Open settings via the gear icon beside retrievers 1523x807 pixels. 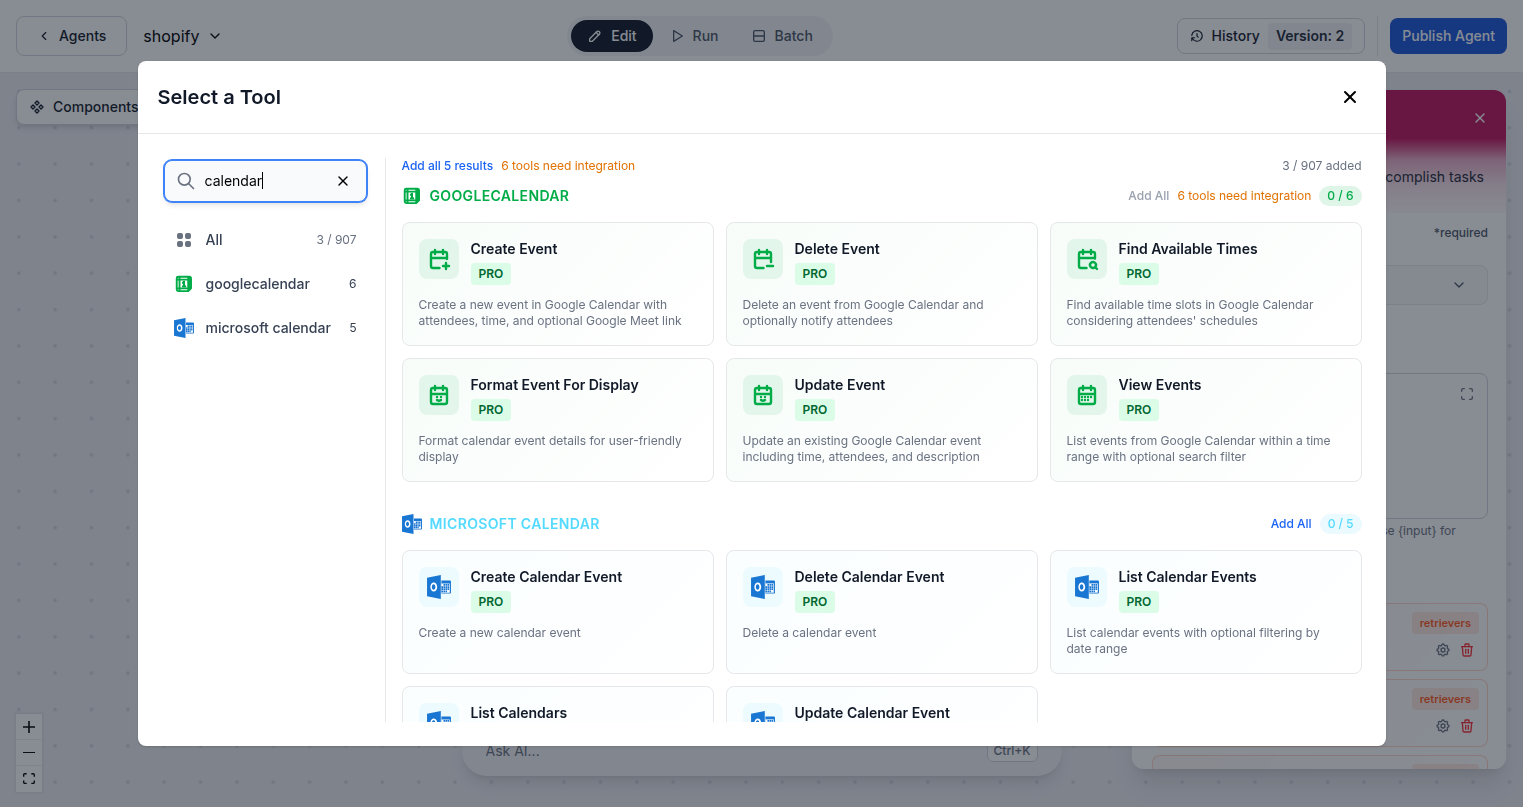(1442, 649)
